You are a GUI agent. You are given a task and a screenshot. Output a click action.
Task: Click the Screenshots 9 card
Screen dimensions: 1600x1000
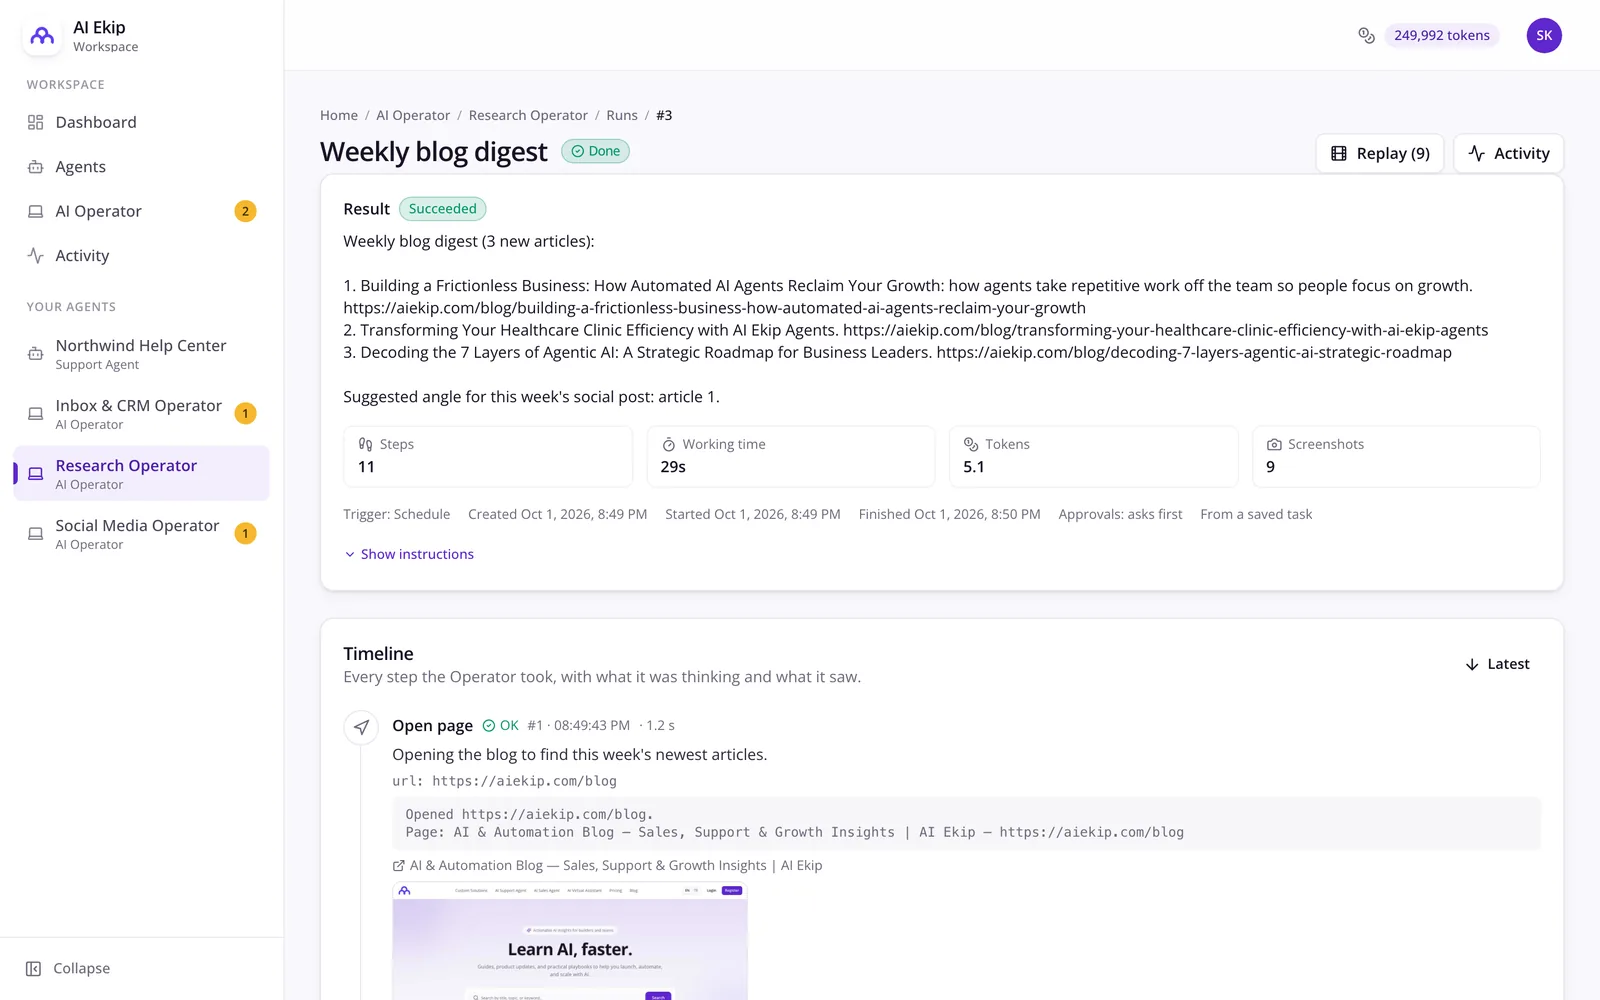(1396, 457)
